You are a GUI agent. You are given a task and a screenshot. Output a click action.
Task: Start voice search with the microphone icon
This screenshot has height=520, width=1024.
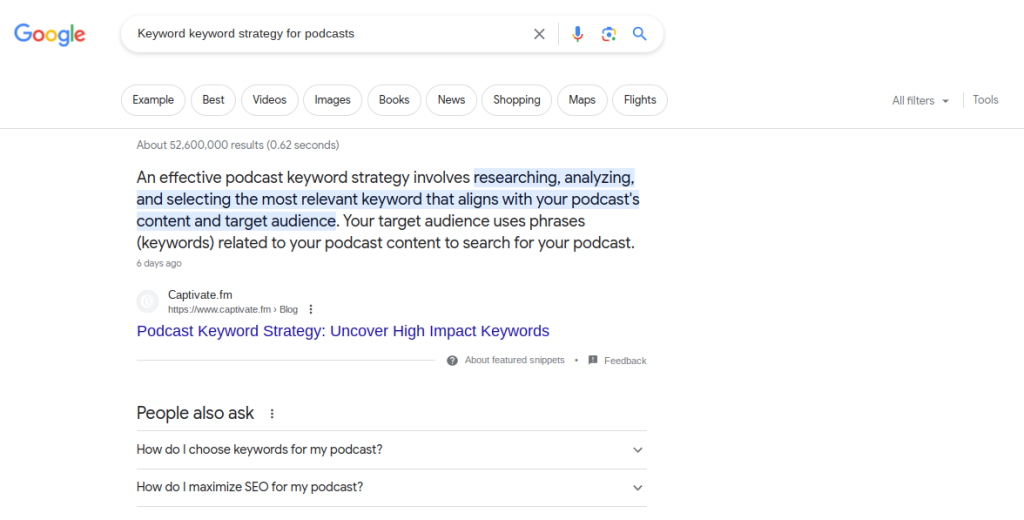pyautogui.click(x=577, y=34)
